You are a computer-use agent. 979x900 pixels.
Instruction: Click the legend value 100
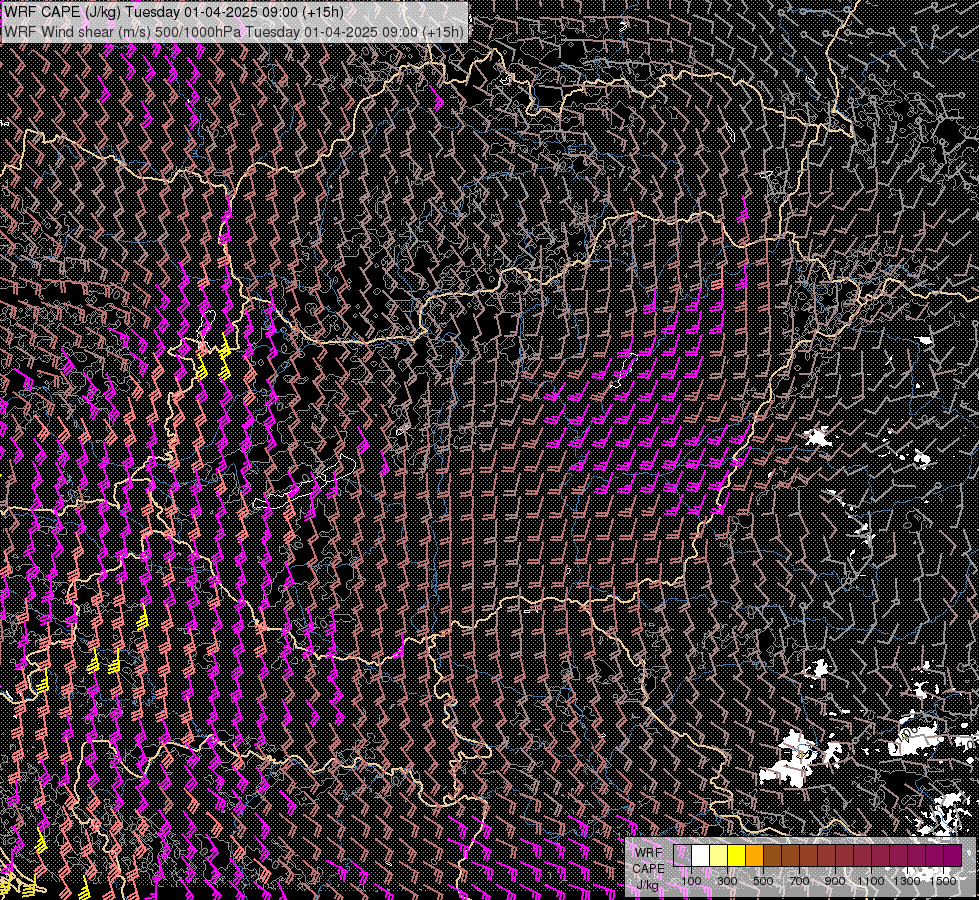pyautogui.click(x=691, y=881)
